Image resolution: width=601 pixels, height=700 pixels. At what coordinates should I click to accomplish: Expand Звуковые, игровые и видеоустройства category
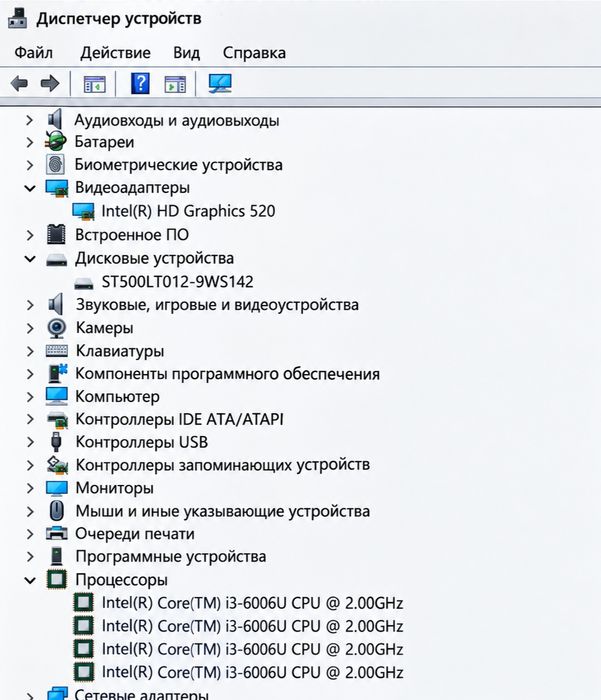(29, 305)
